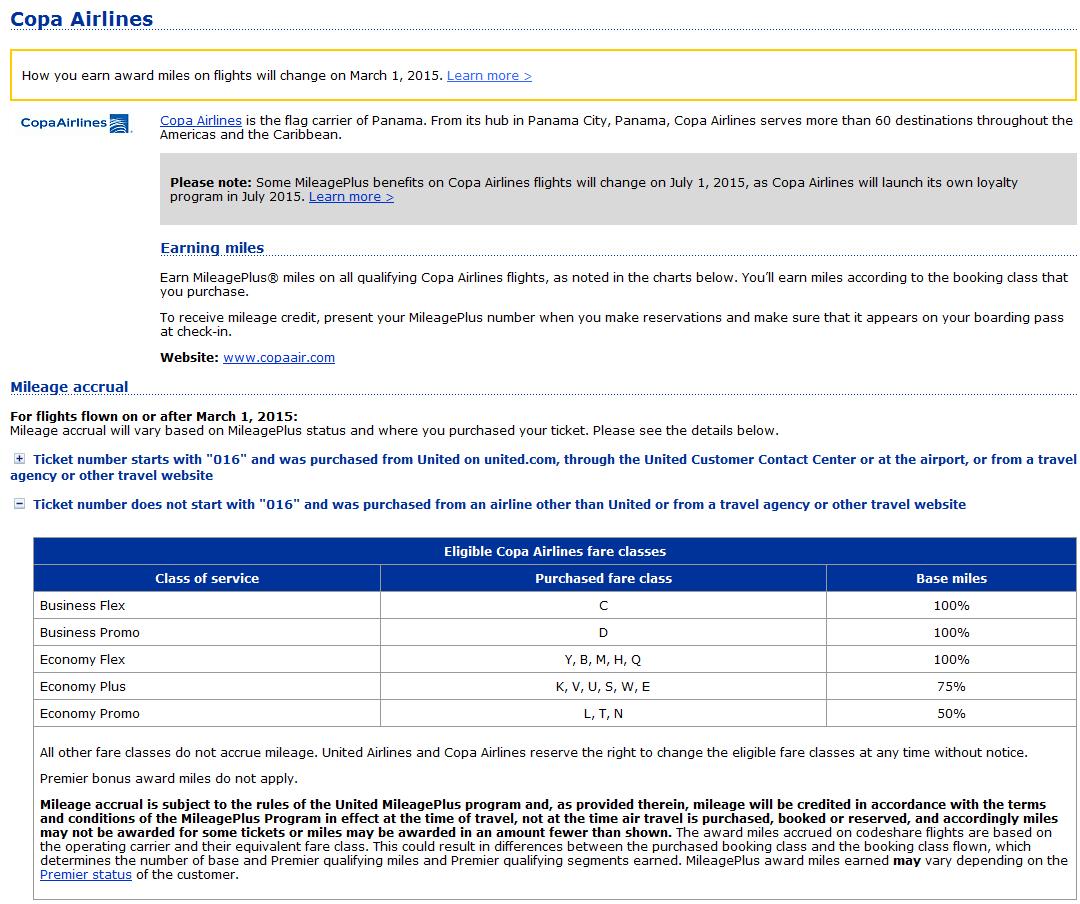Open Learn more link in gray note
1080x904 pixels.
point(351,197)
